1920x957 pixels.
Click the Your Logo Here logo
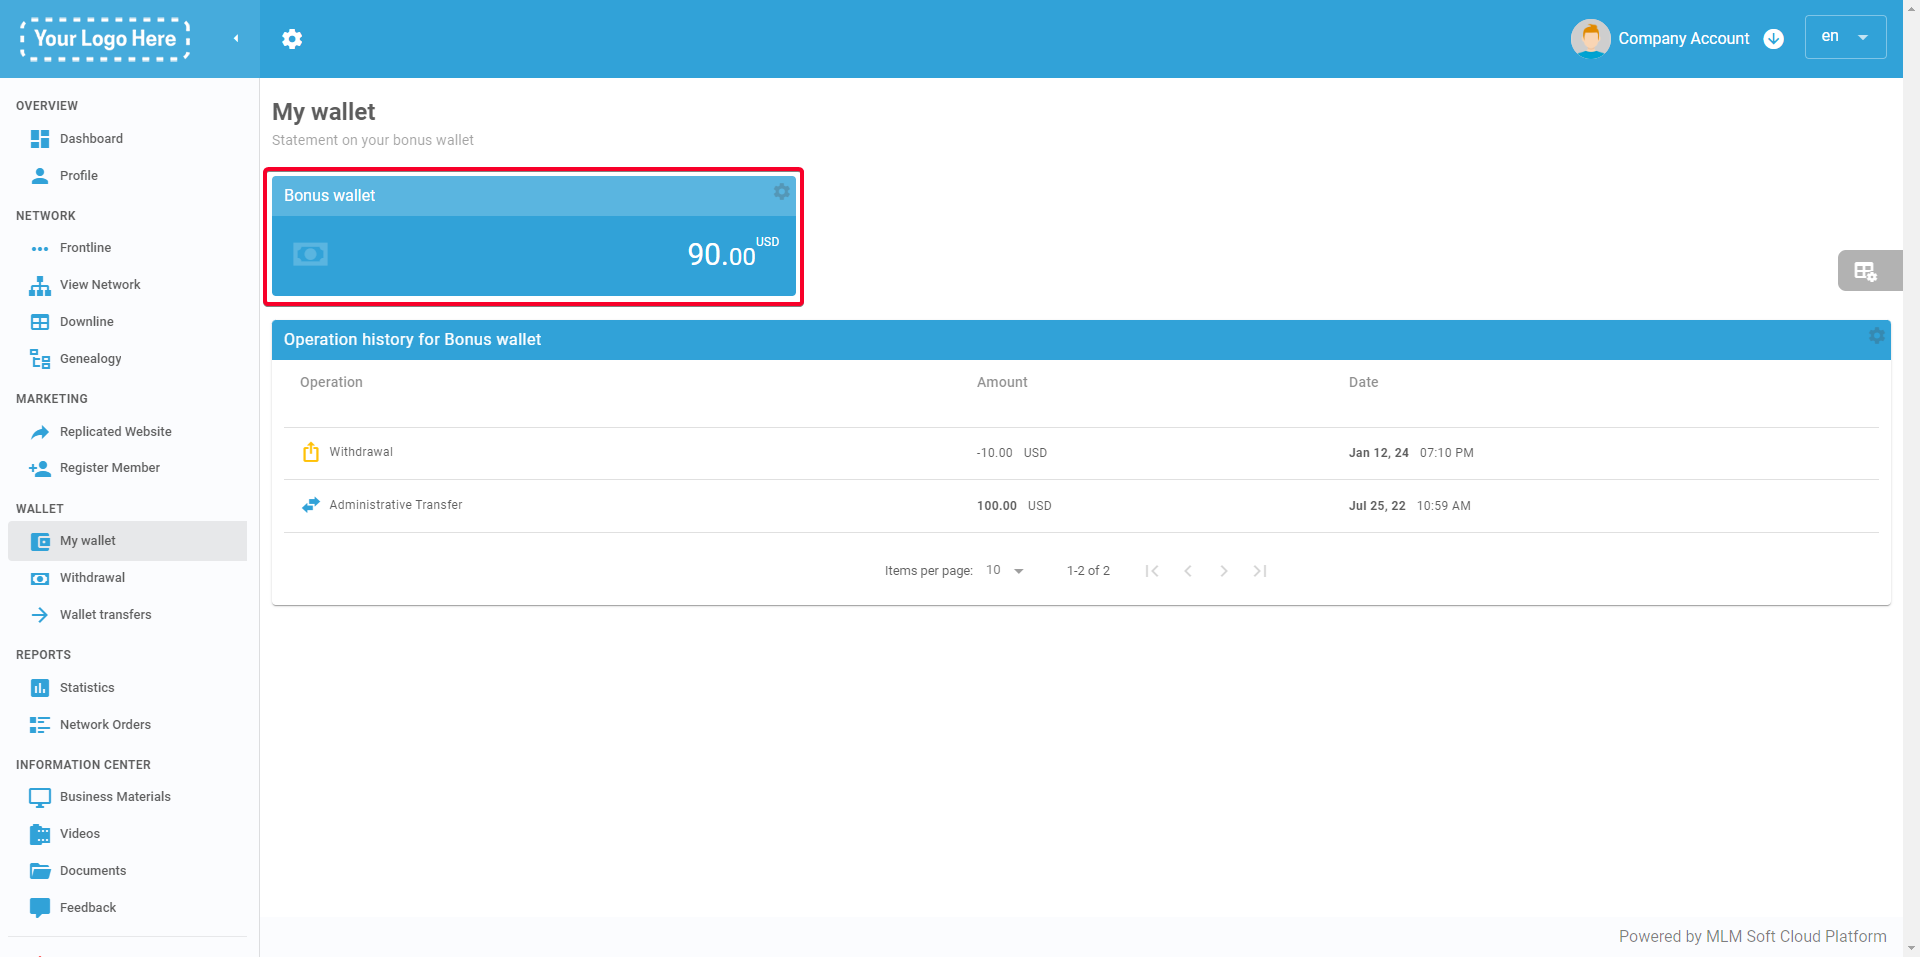pos(105,39)
